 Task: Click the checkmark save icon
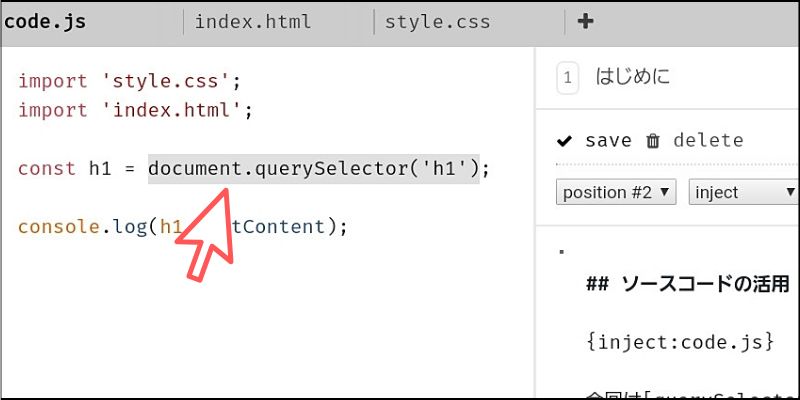pyautogui.click(x=565, y=141)
